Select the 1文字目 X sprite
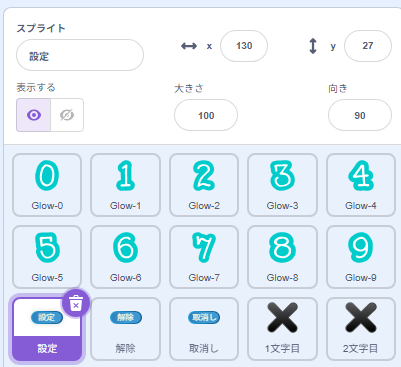This screenshot has width=401, height=367. tap(282, 329)
